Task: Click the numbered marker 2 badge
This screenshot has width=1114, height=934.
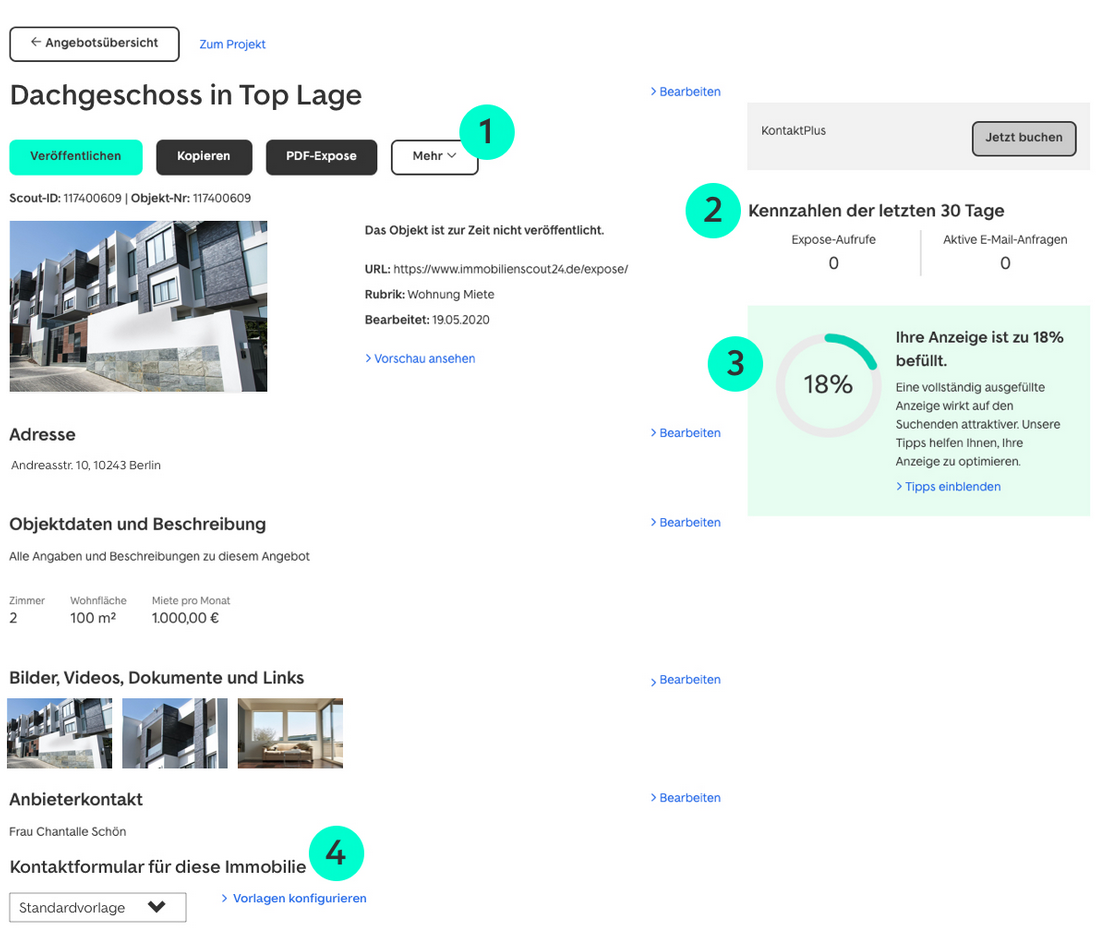Action: click(712, 210)
